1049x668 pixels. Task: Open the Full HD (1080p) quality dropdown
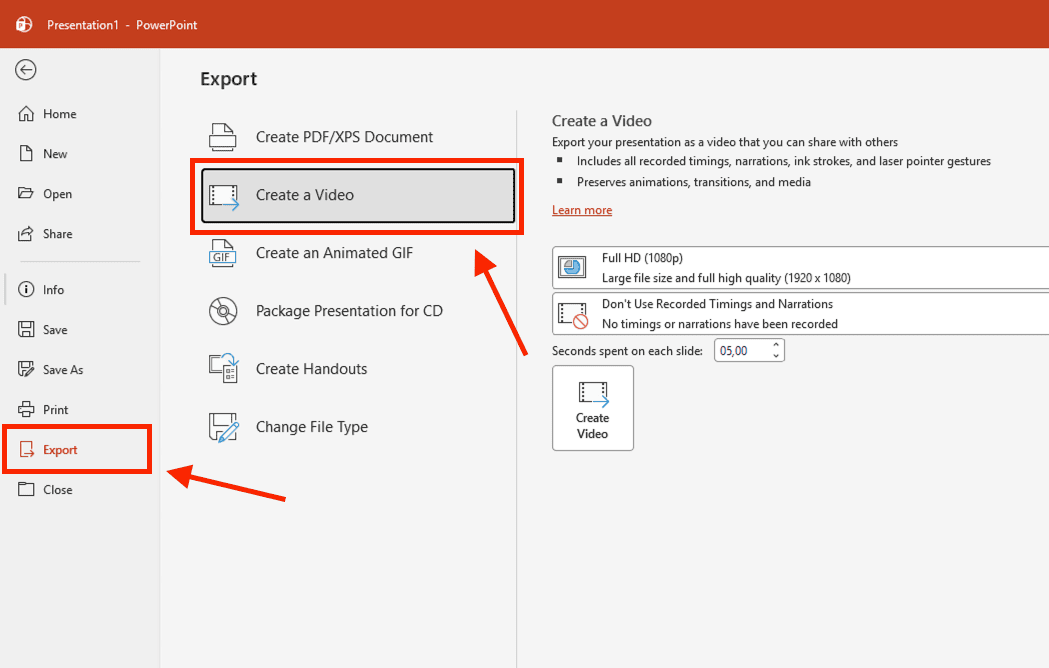point(800,268)
